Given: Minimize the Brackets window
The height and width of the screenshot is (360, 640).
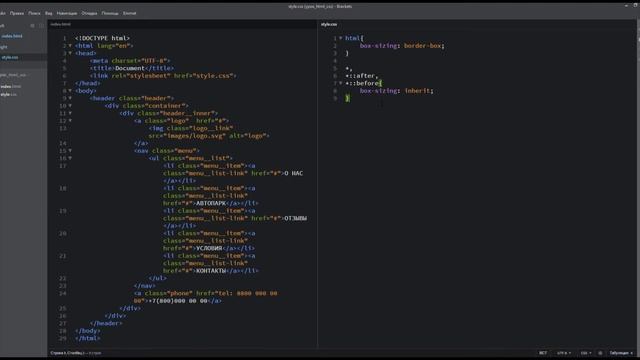Looking at the screenshot, I should [x=626, y=6].
